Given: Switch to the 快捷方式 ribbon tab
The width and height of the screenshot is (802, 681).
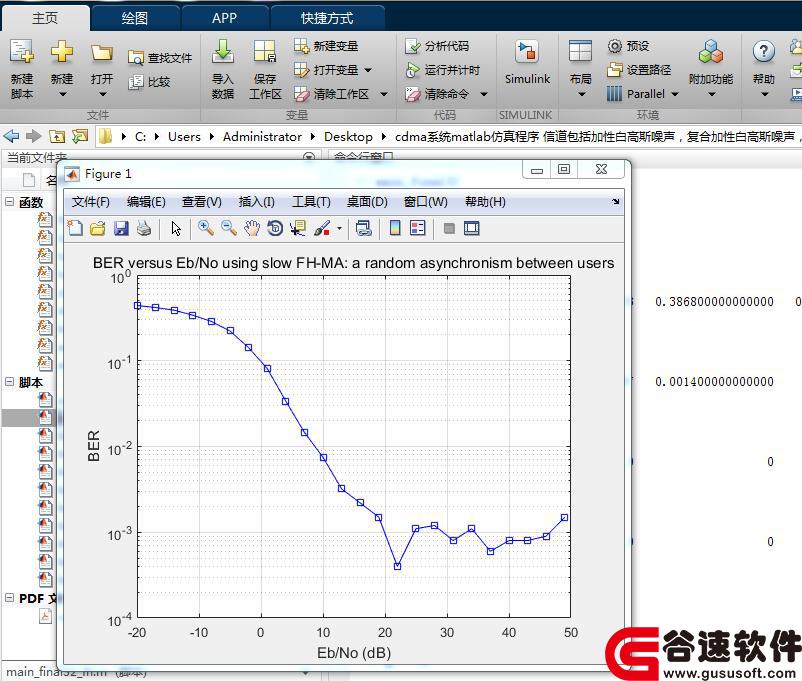Looking at the screenshot, I should 327,18.
